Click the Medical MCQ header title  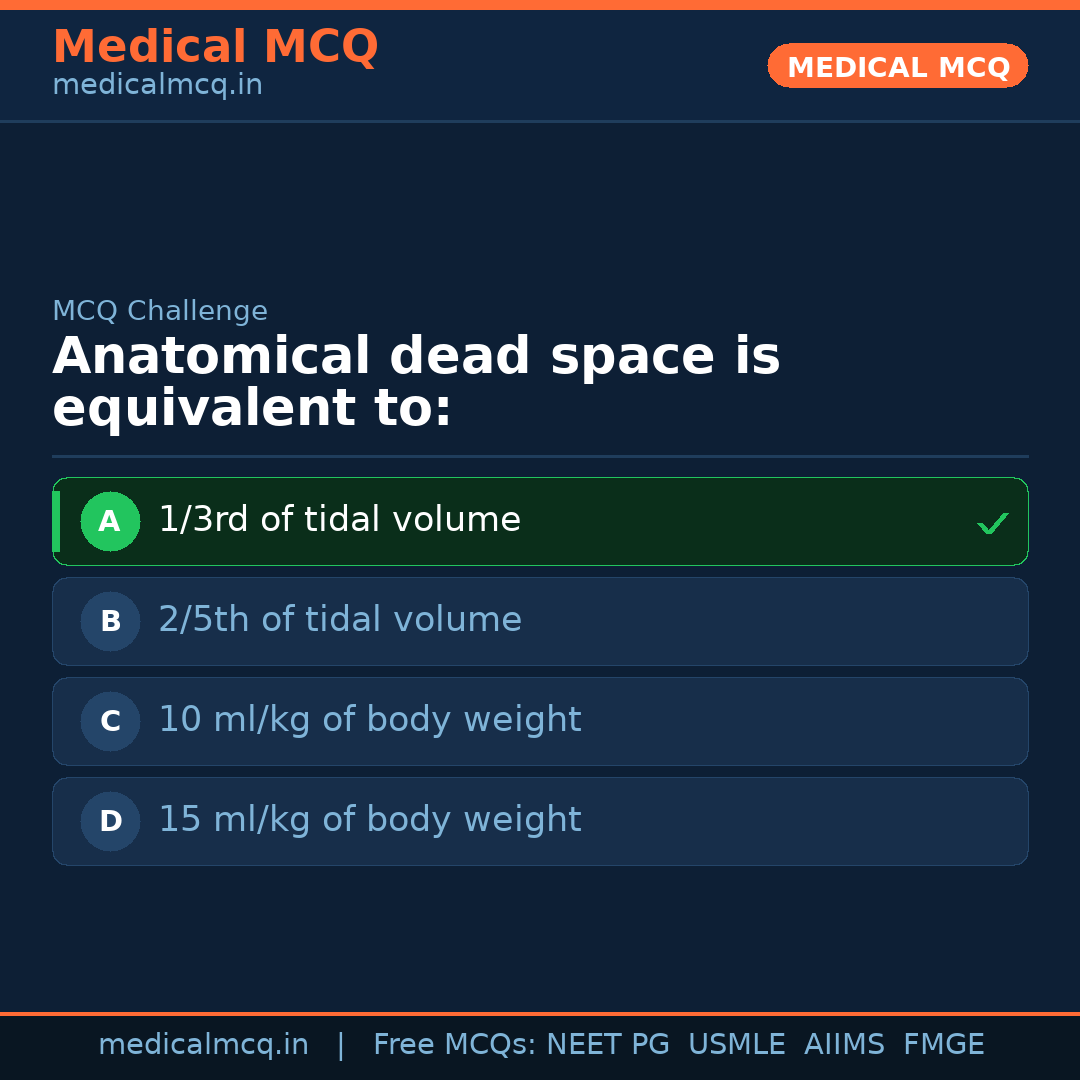(215, 47)
